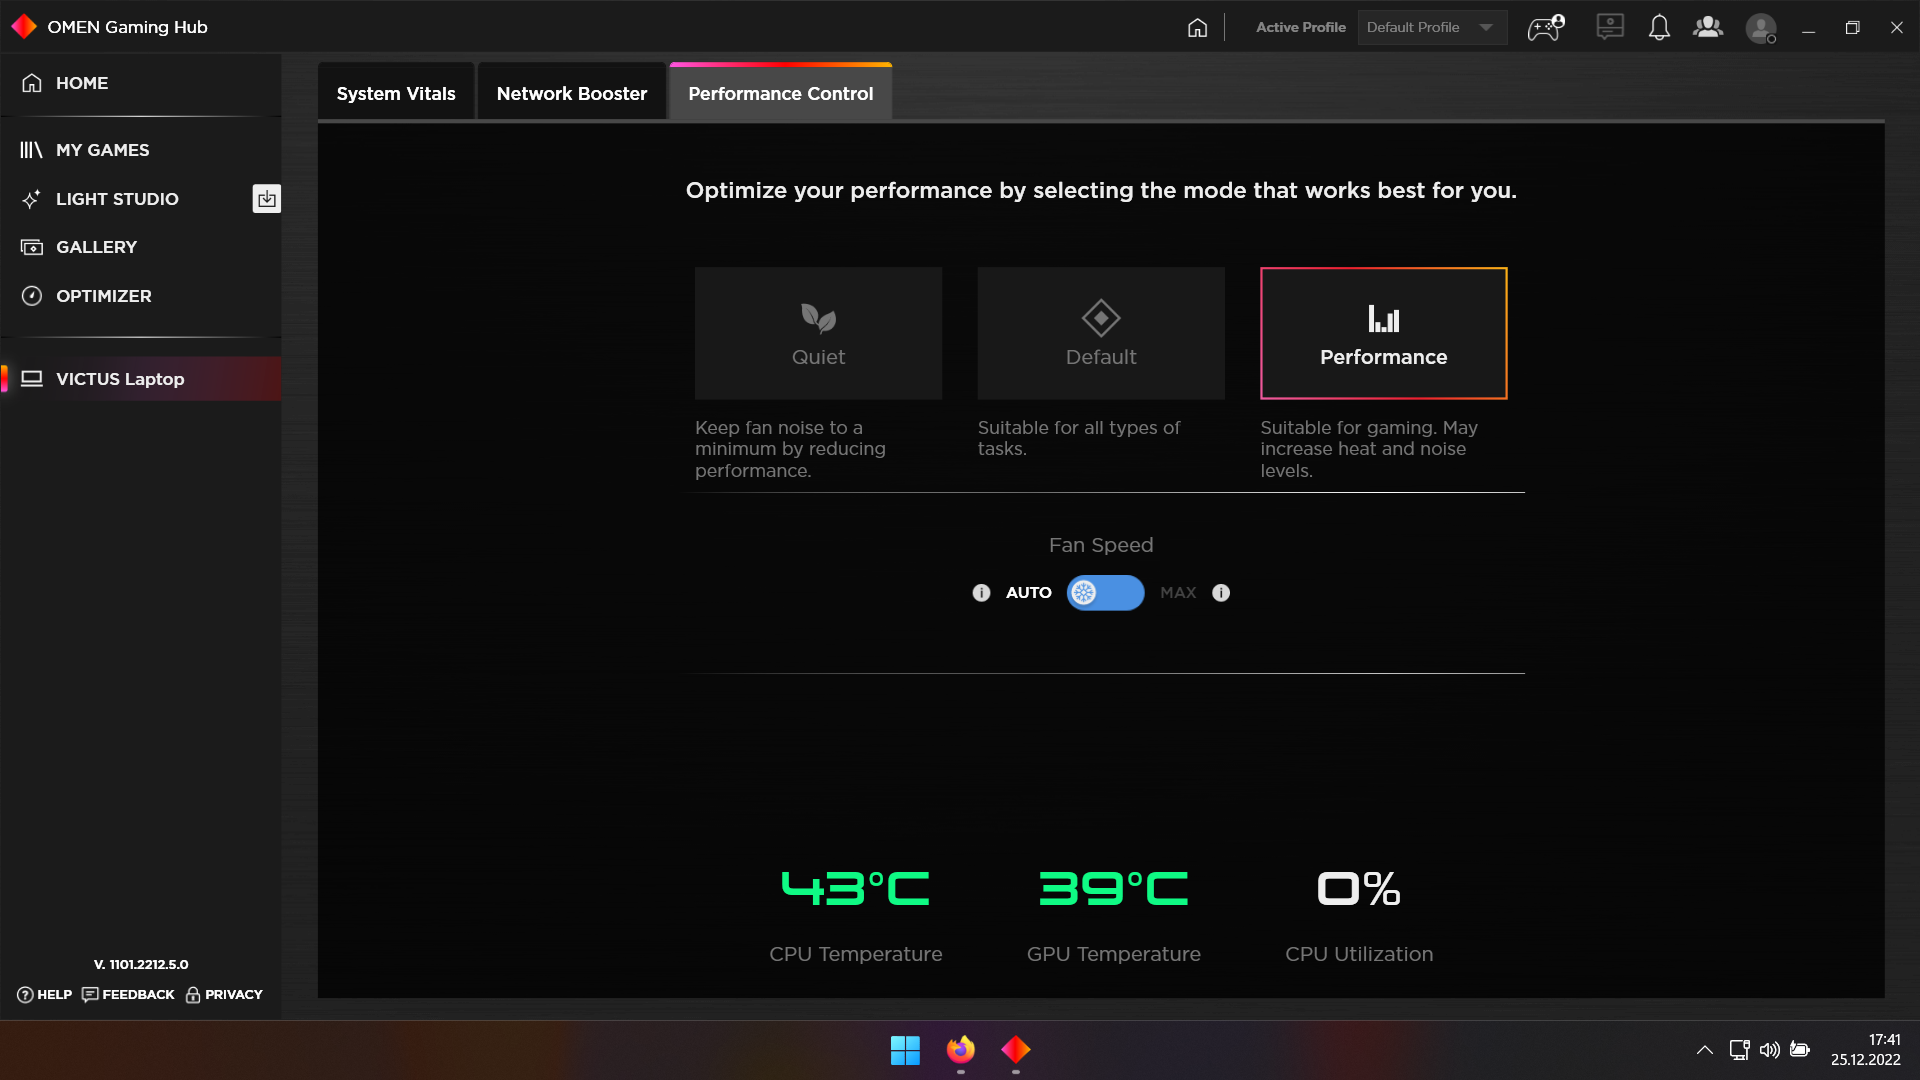Click Light Studio download icon
The height and width of the screenshot is (1080, 1920).
click(266, 199)
